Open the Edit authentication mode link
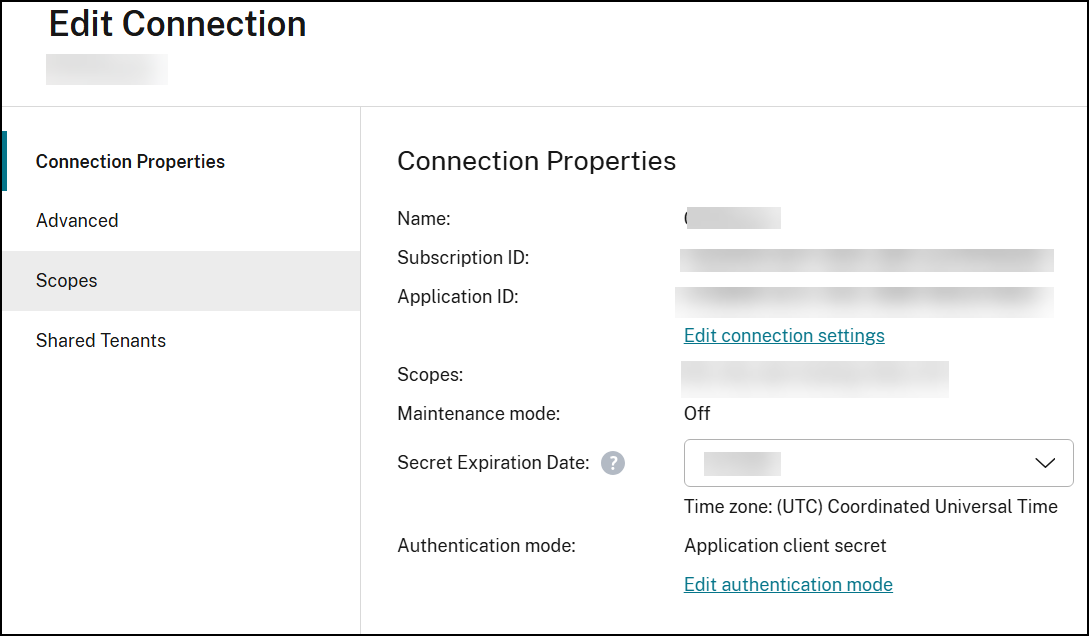1089x636 pixels. [788, 585]
